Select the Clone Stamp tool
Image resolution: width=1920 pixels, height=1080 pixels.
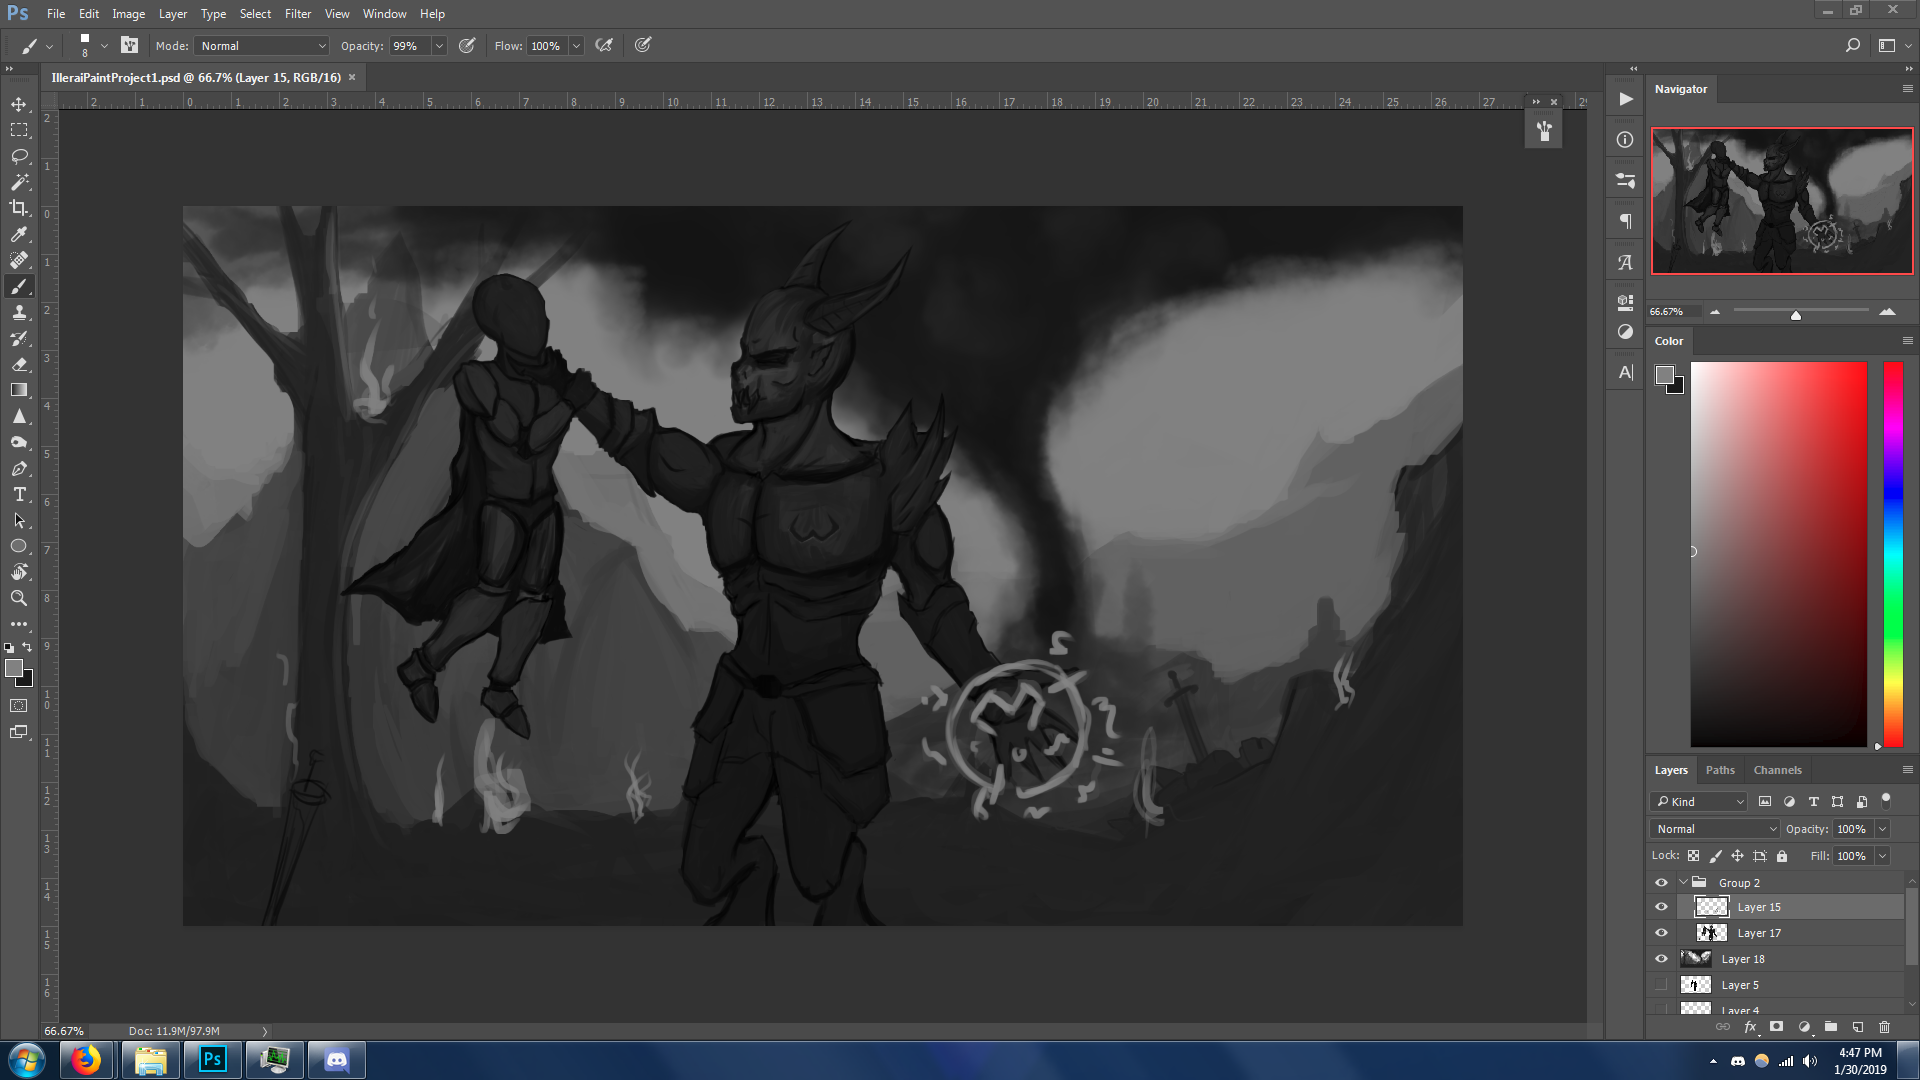coord(19,312)
